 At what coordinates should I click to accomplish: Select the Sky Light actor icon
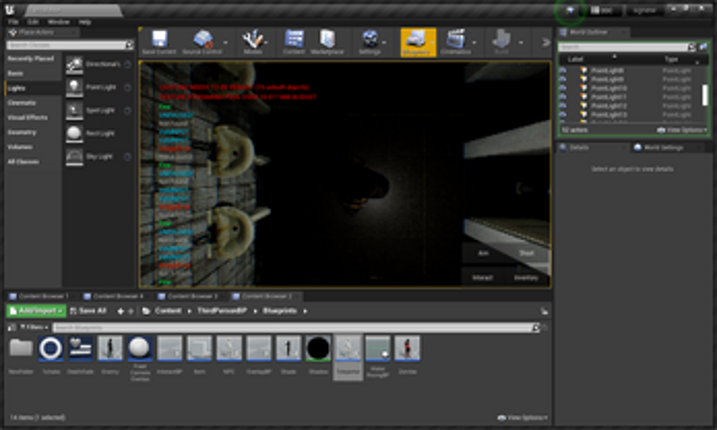point(74,156)
